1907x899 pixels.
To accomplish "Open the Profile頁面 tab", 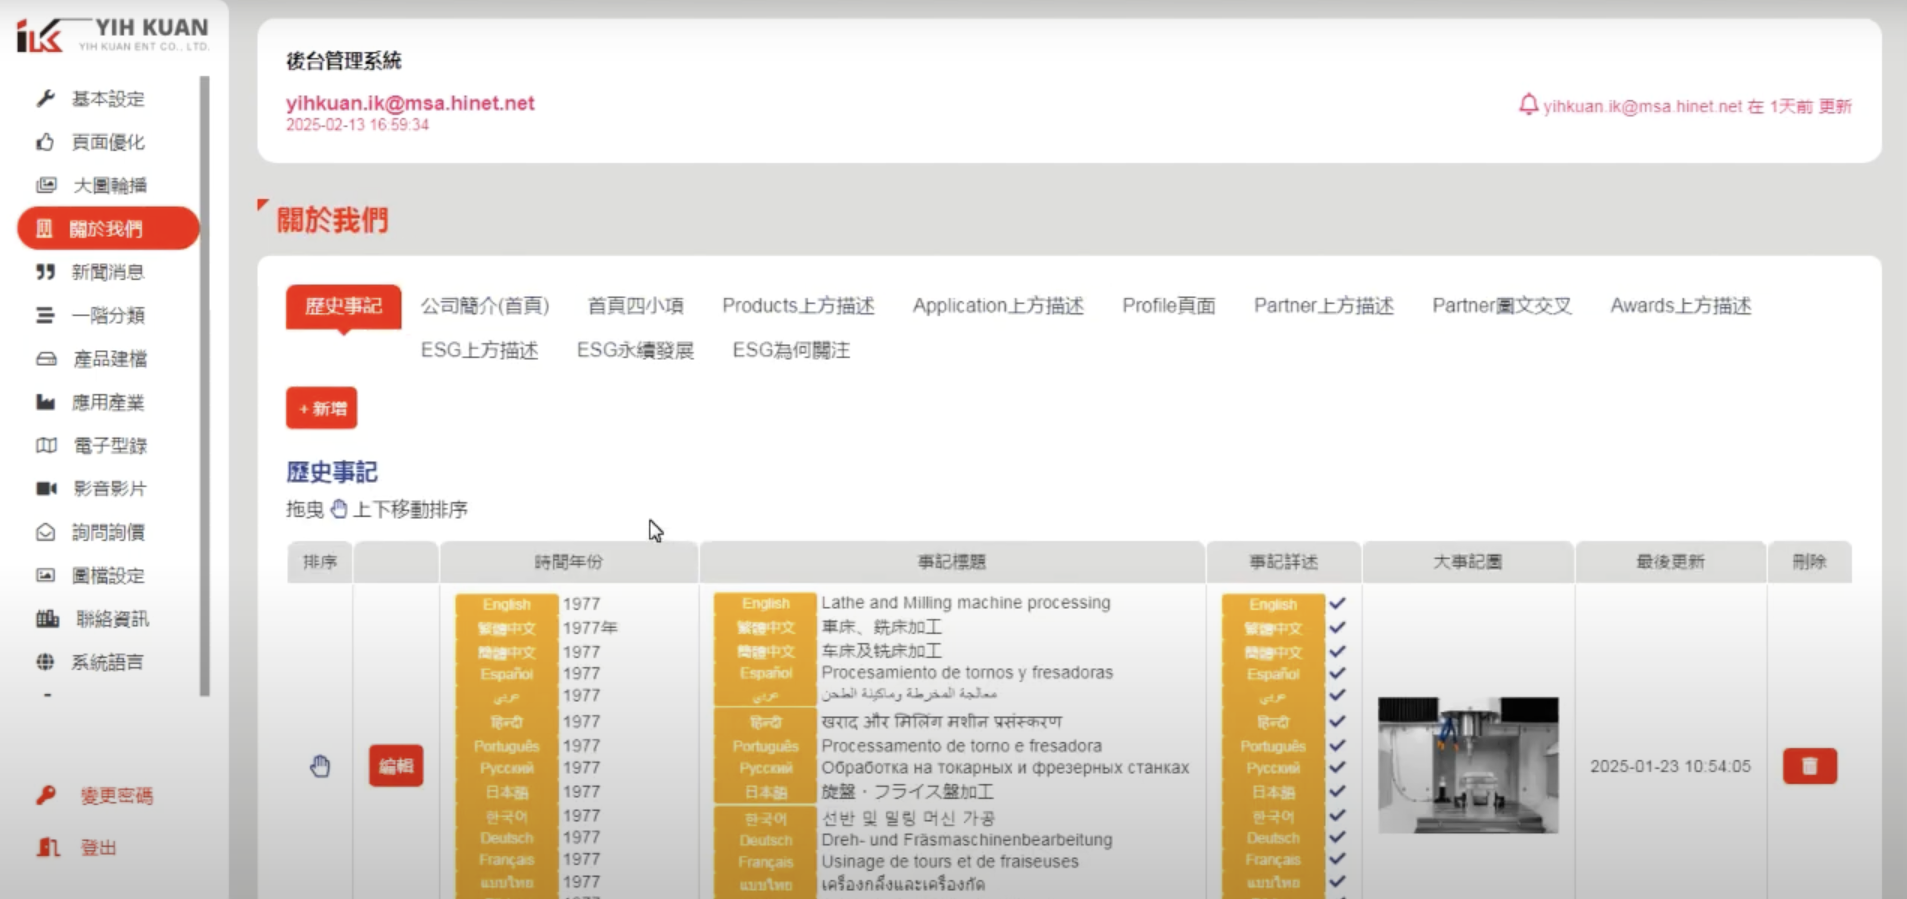I will tap(1168, 306).
